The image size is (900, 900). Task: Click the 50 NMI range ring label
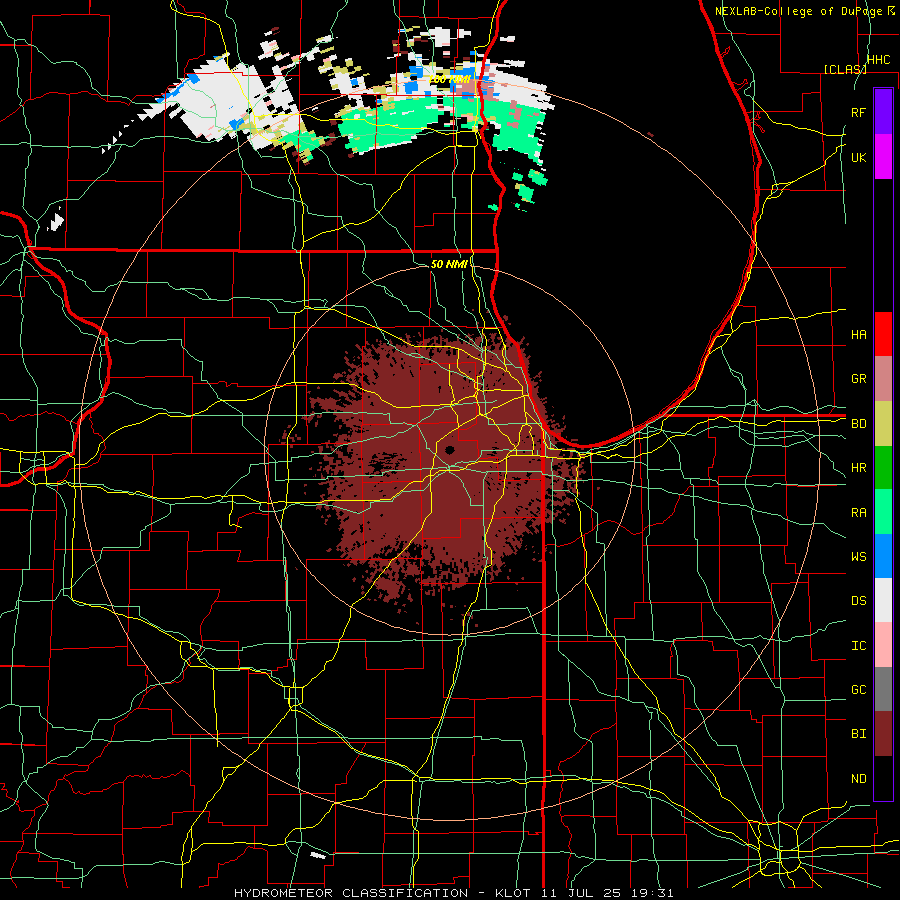(449, 264)
